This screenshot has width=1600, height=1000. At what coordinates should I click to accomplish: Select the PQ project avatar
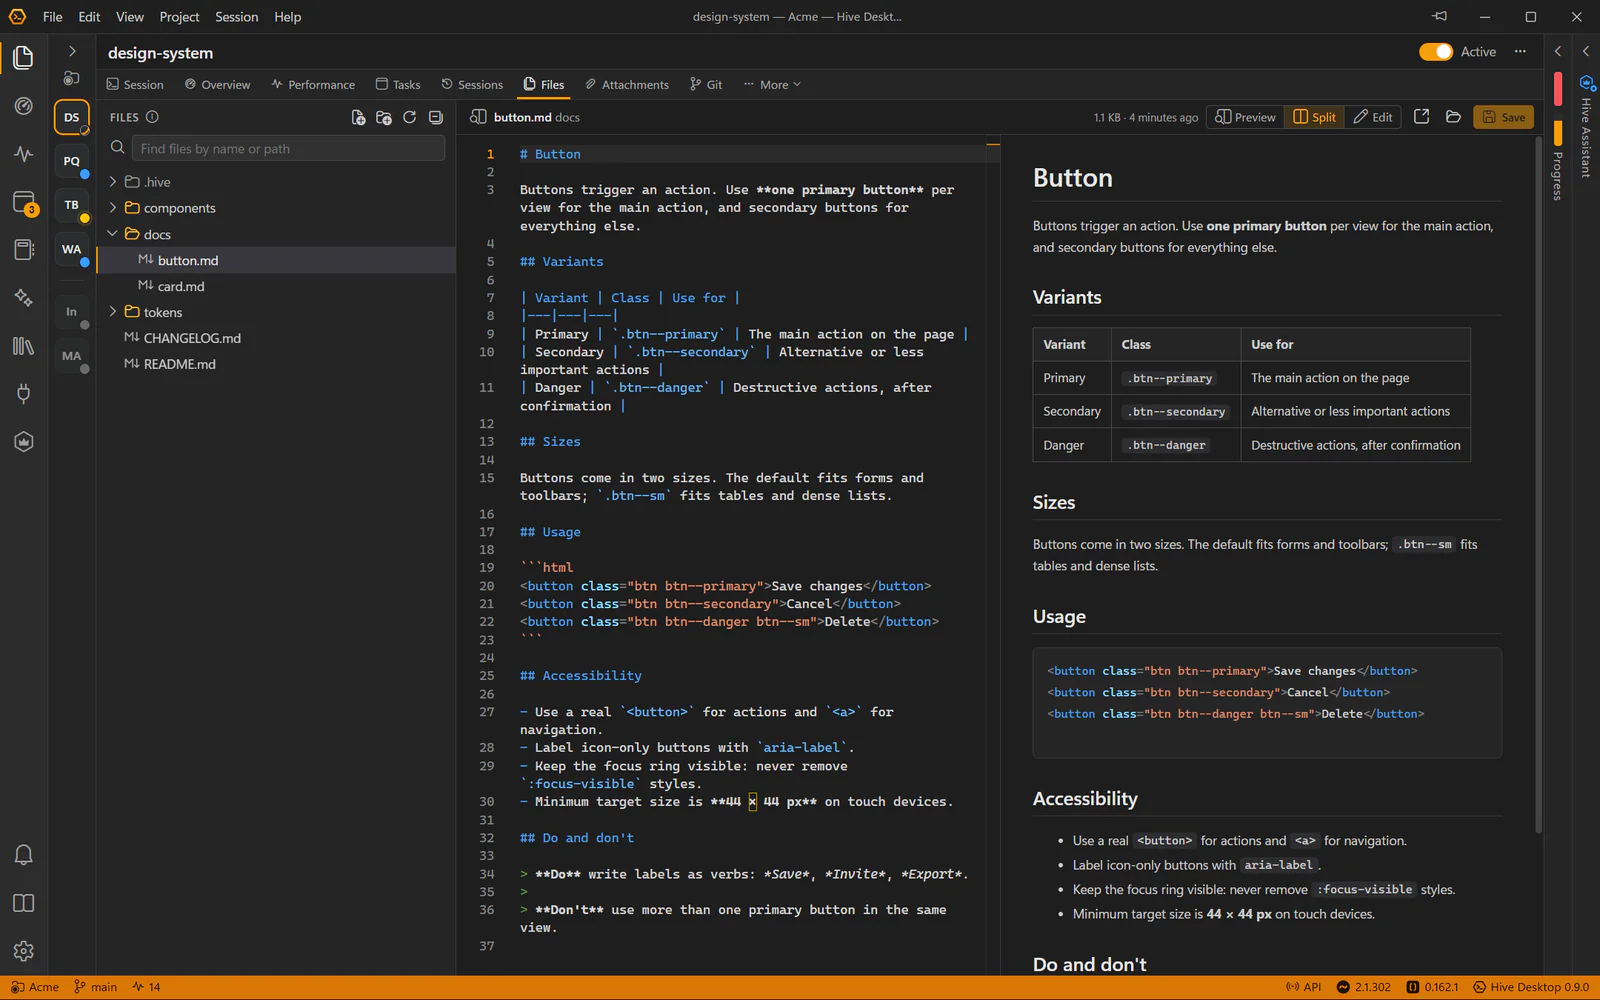pos(72,161)
